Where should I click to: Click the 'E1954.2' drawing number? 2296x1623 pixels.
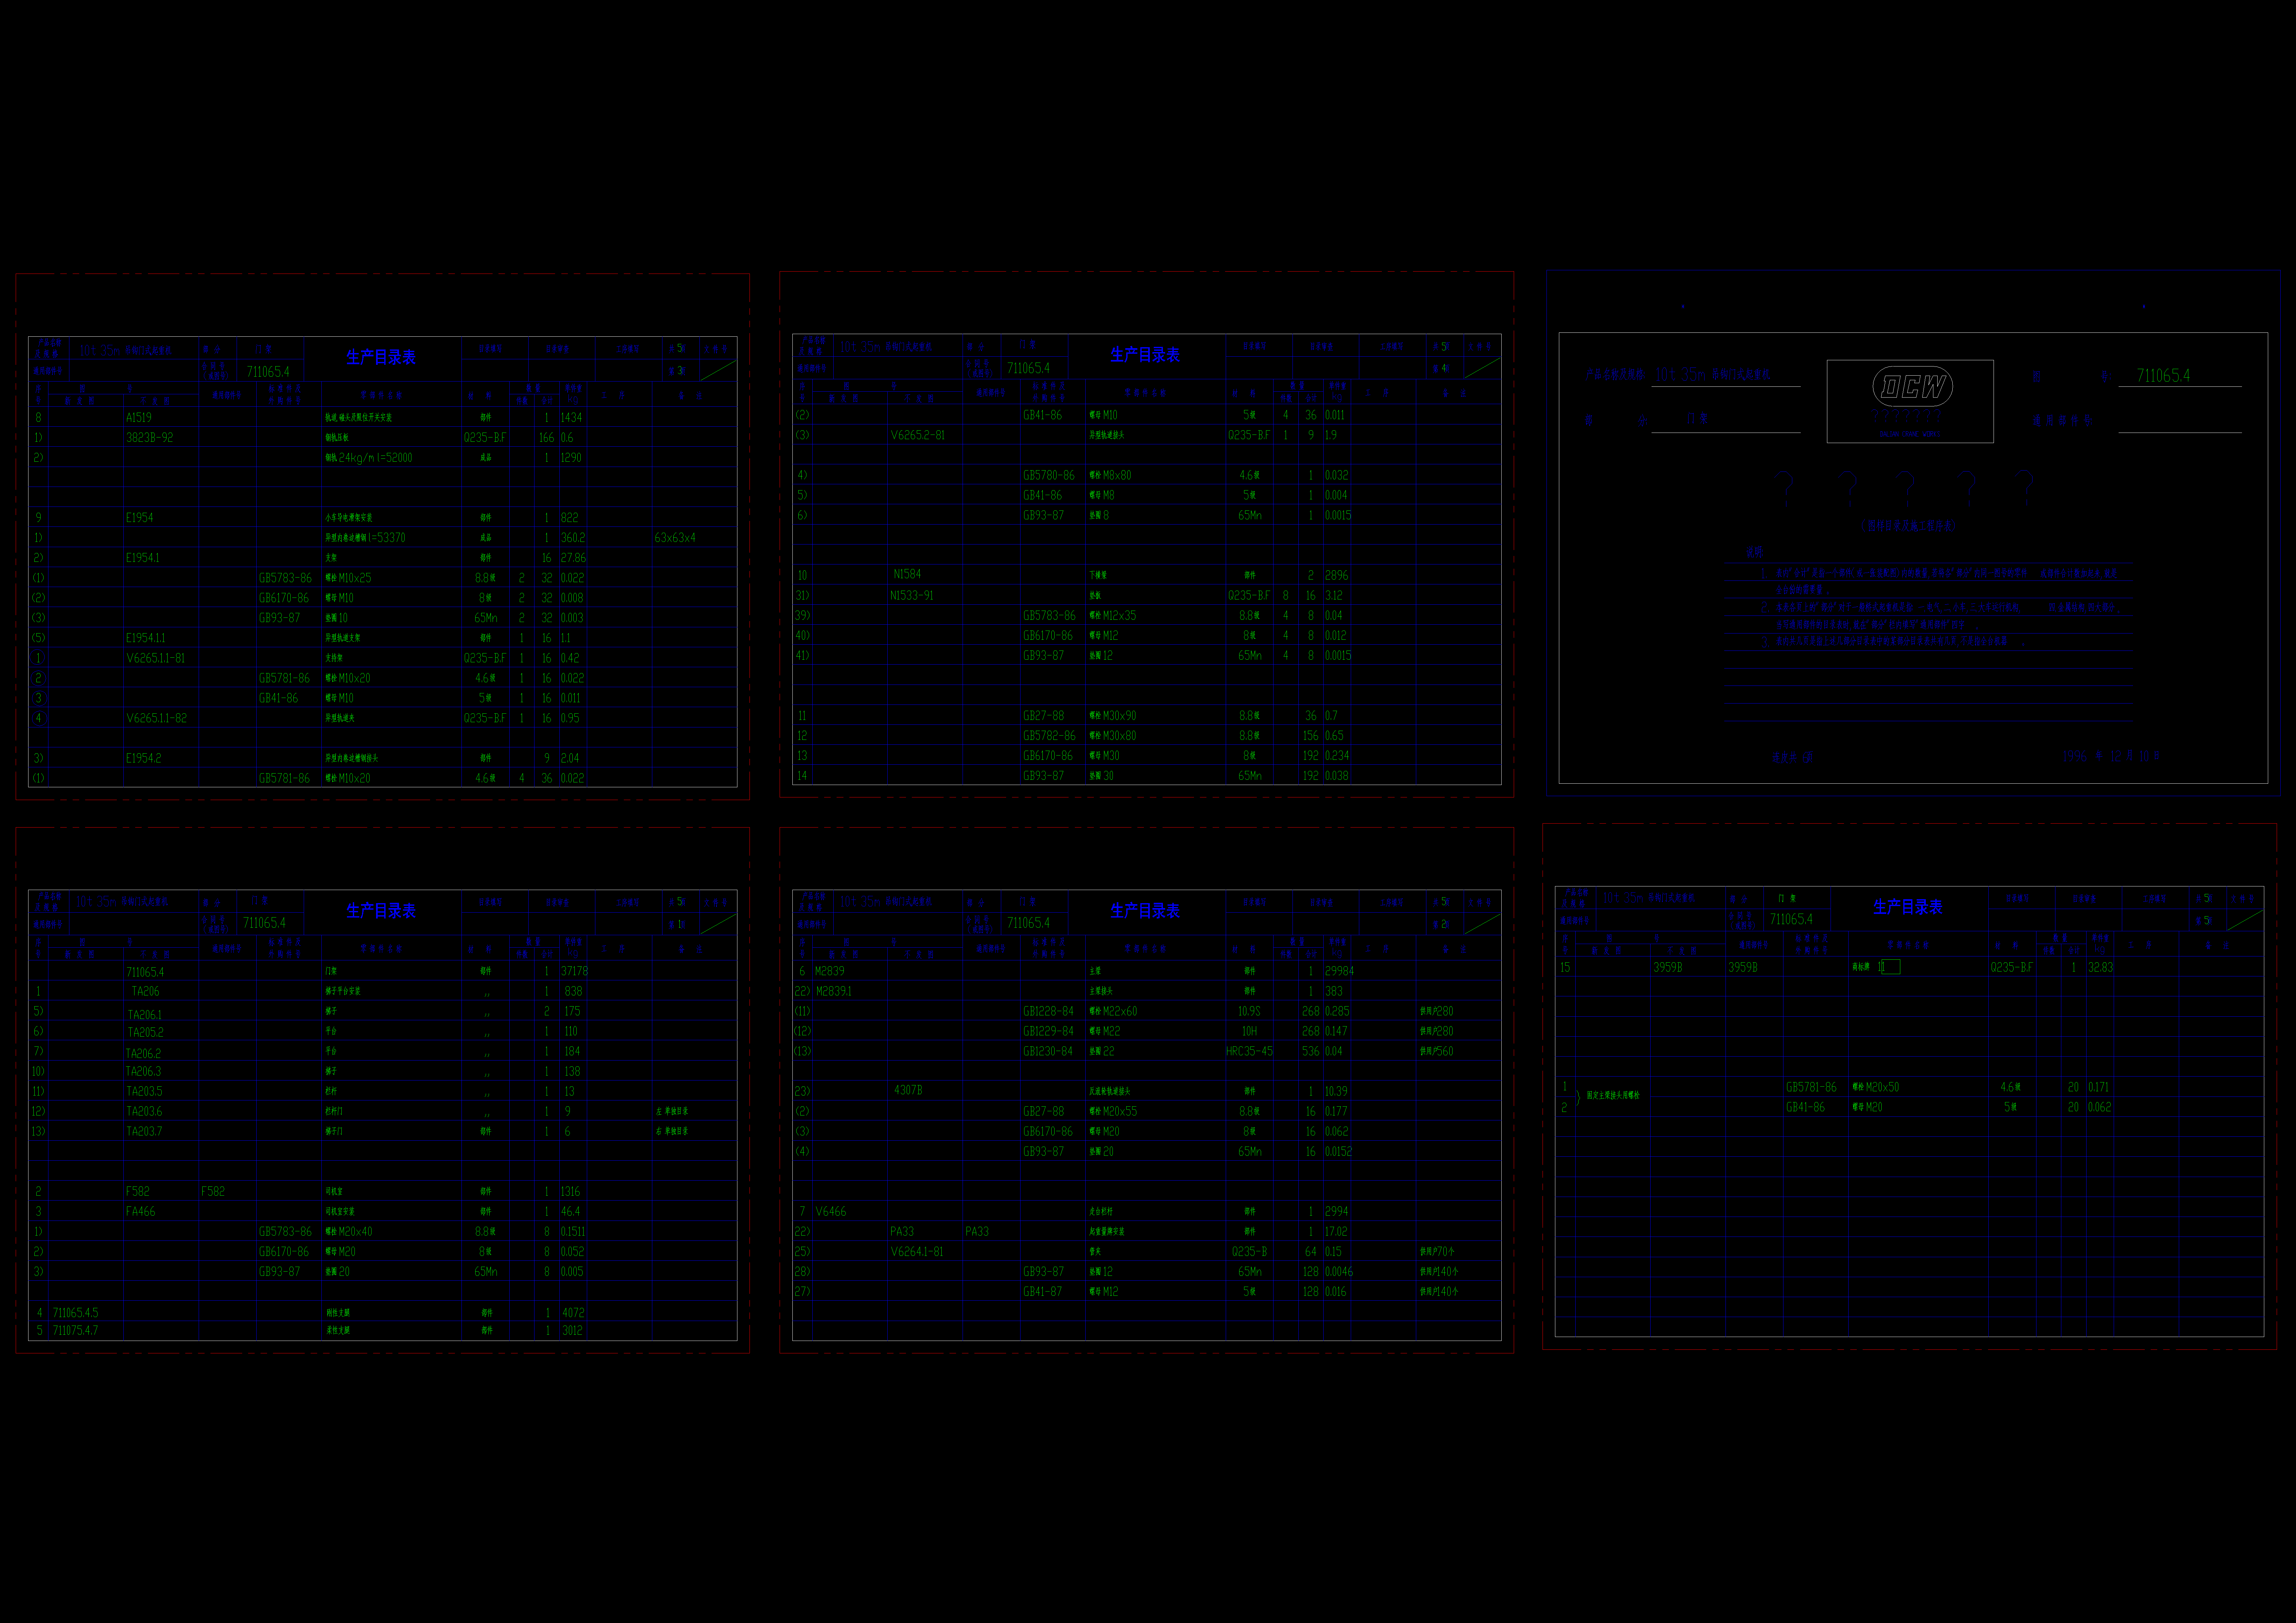tap(143, 758)
